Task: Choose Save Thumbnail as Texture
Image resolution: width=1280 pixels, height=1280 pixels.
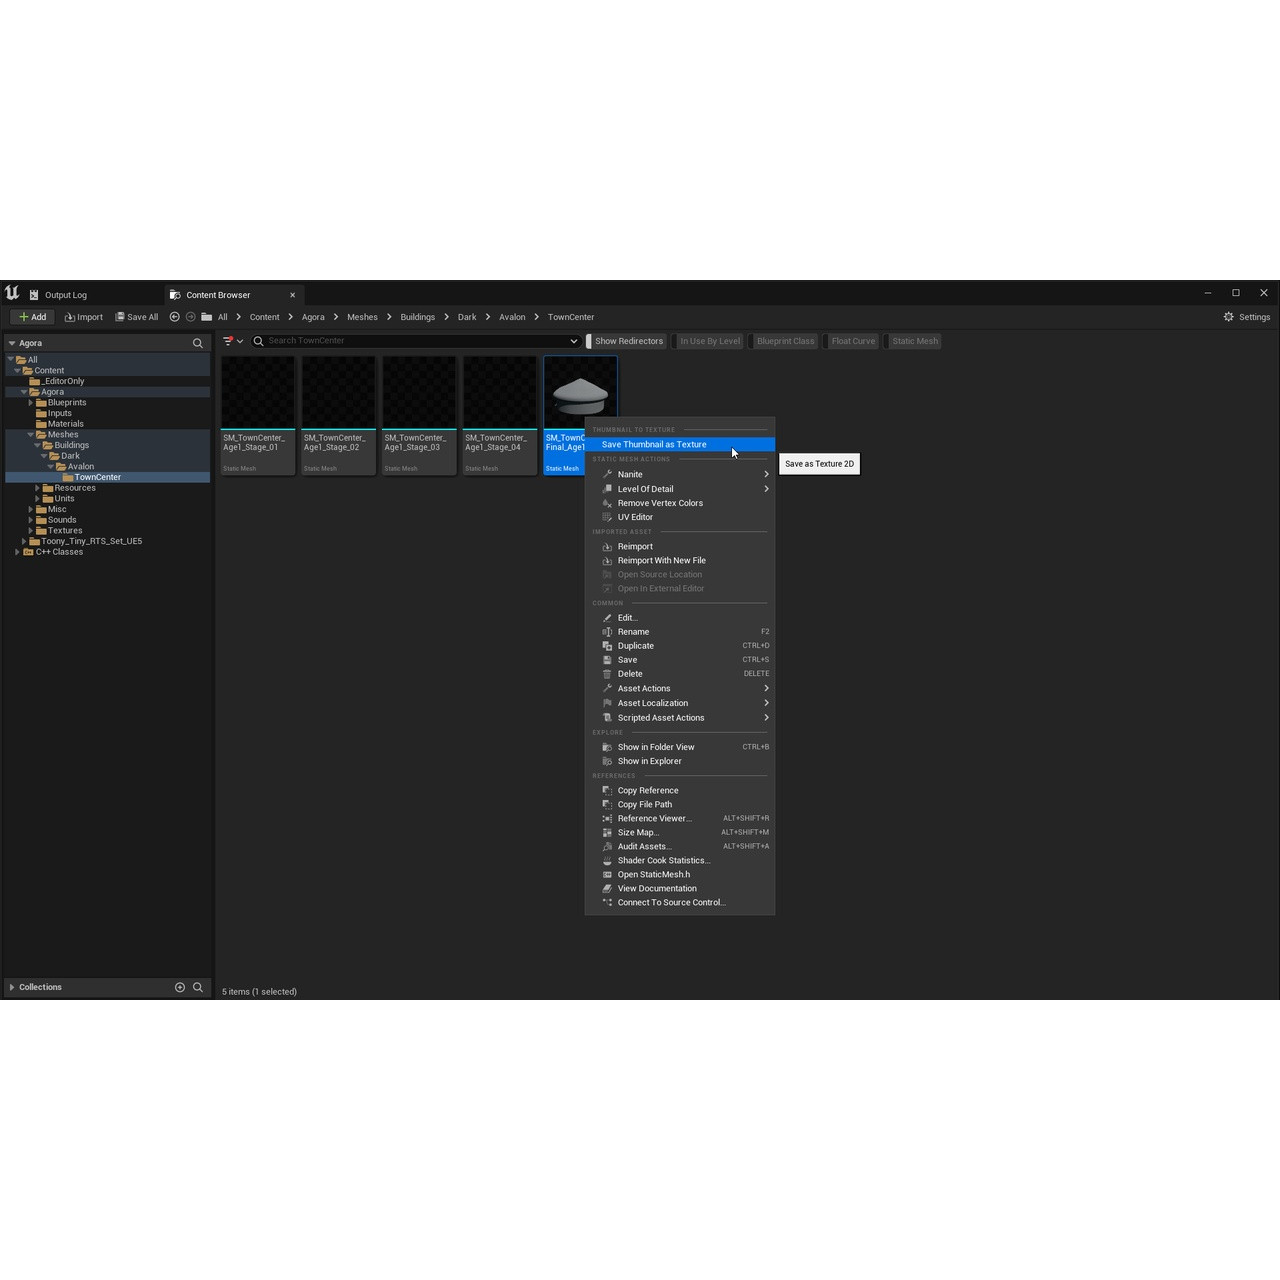Action: pos(680,444)
